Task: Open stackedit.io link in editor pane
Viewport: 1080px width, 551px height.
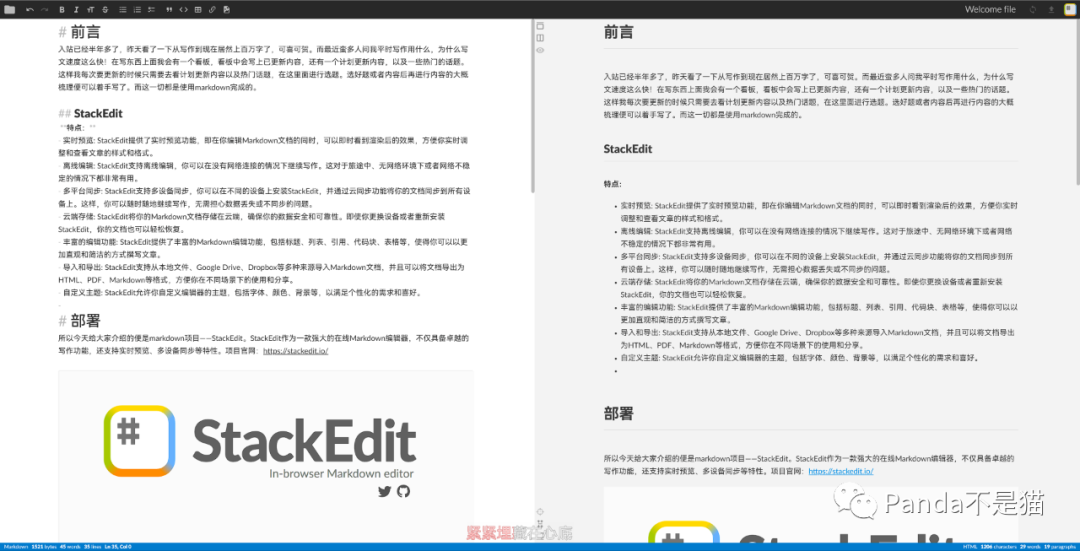Action: (x=295, y=351)
